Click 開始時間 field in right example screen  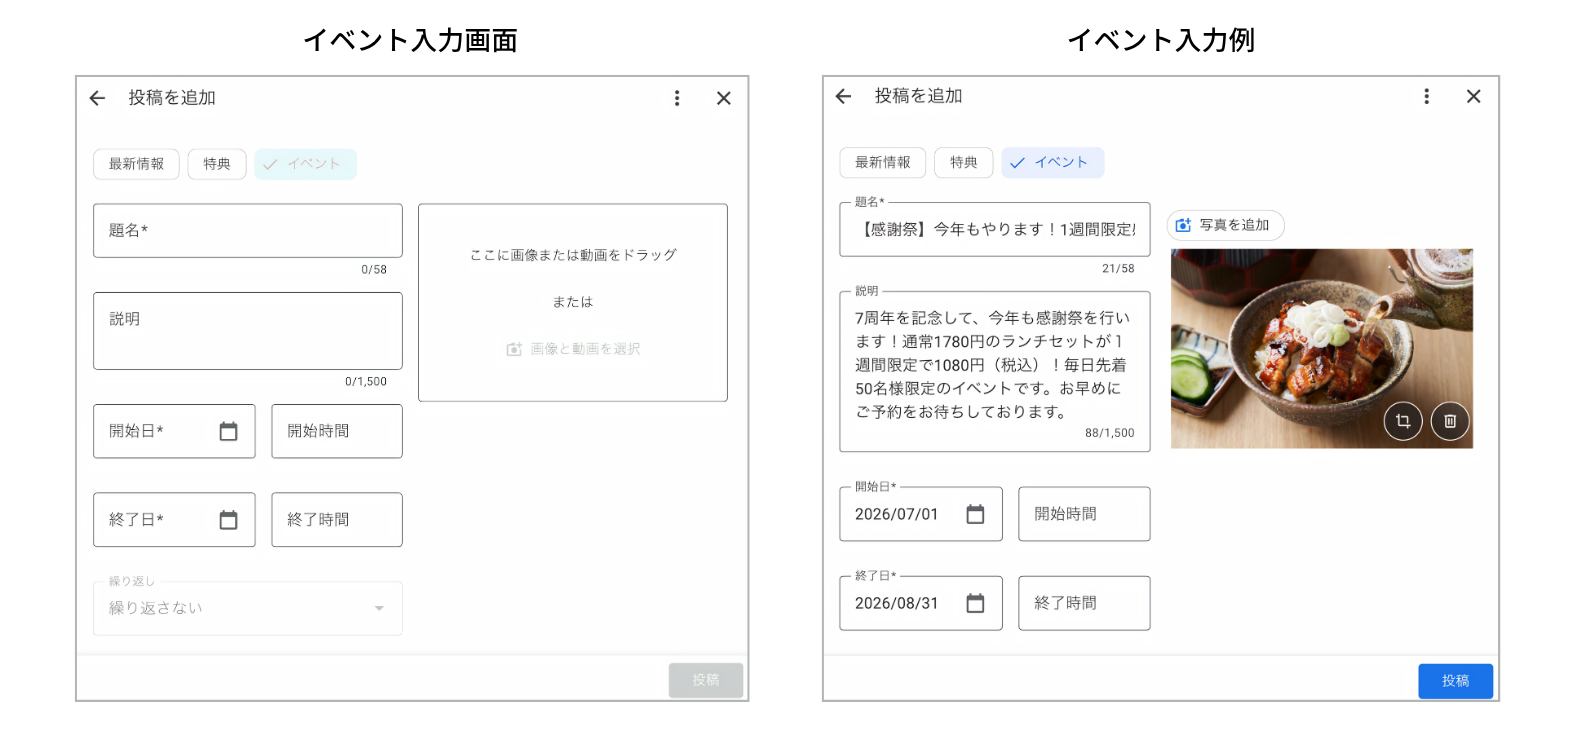pos(1084,514)
